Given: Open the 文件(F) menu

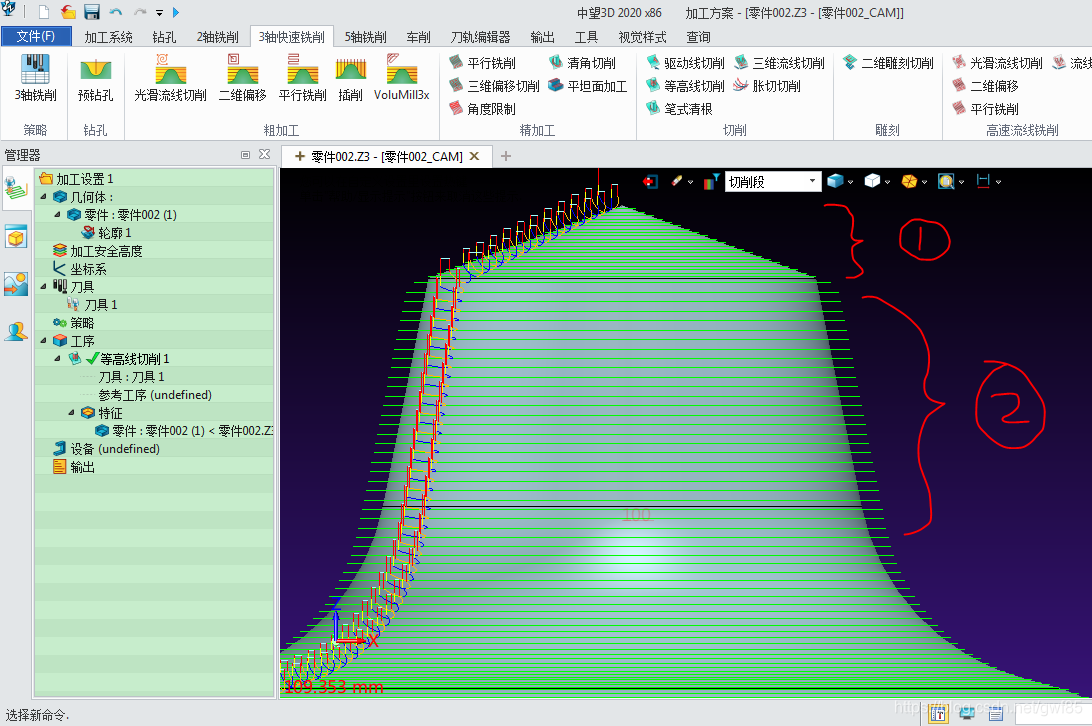Looking at the screenshot, I should [36, 37].
